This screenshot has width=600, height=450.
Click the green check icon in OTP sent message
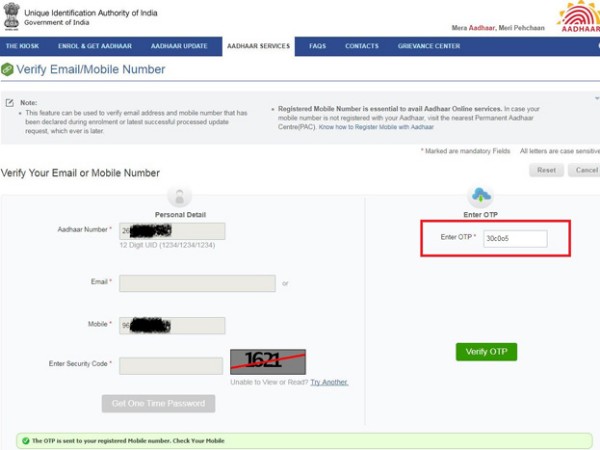(26, 441)
